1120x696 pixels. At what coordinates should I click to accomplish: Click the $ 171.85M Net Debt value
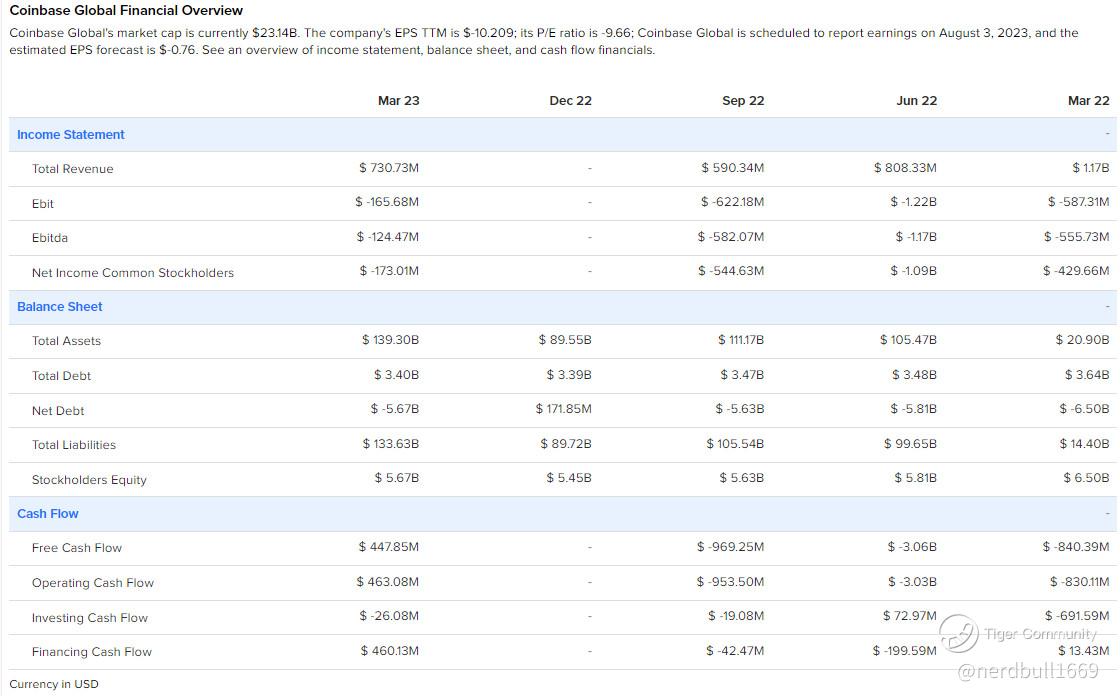point(564,409)
